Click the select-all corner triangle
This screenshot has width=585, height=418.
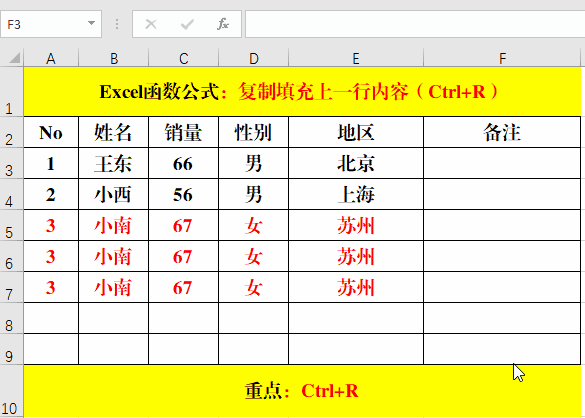pyautogui.click(x=14, y=58)
